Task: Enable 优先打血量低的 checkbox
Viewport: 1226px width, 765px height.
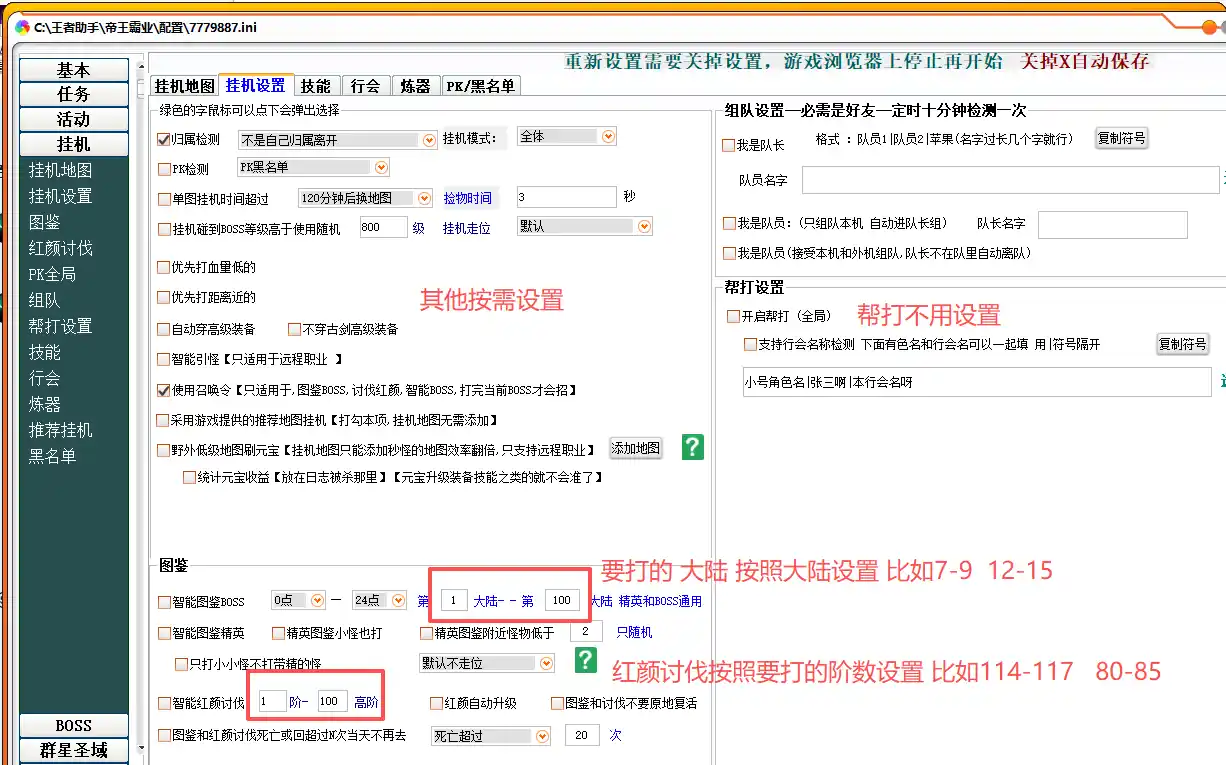Action: pos(164,267)
